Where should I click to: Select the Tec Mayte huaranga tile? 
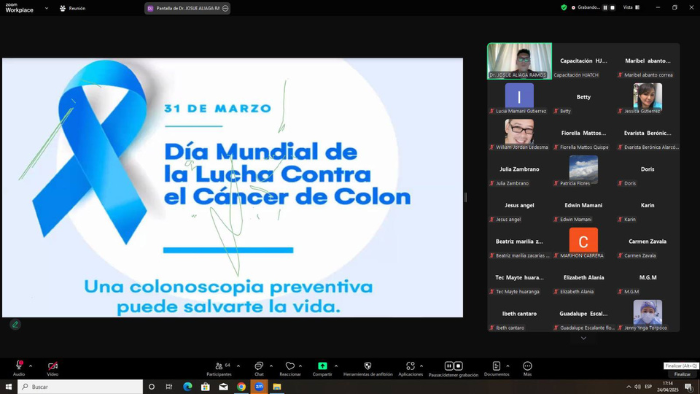(519, 279)
